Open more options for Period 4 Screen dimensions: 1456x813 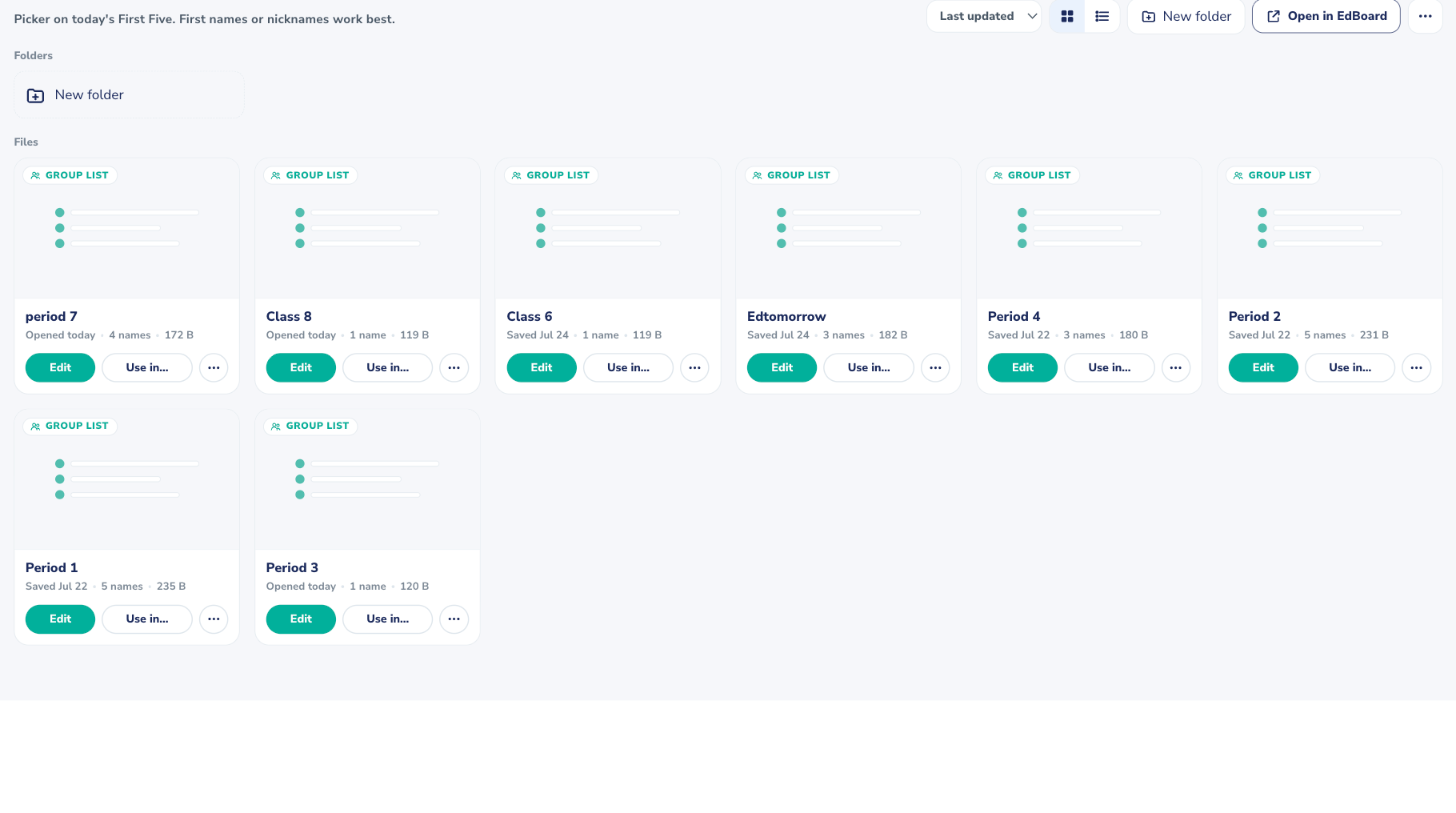point(1176,368)
